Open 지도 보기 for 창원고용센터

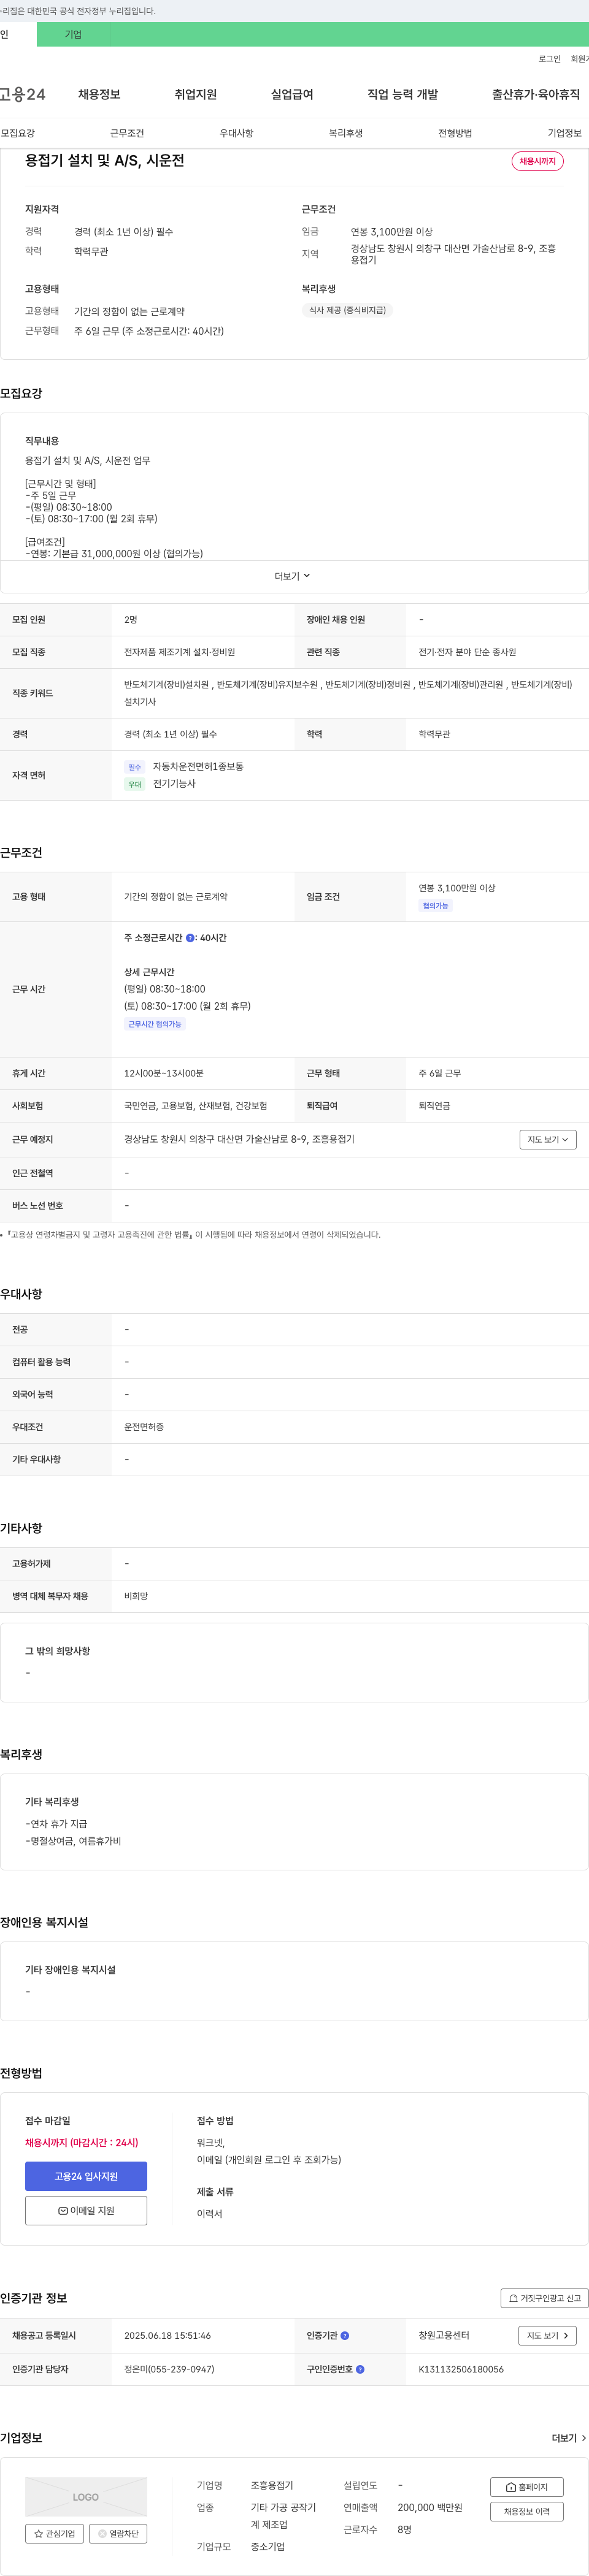[548, 2336]
